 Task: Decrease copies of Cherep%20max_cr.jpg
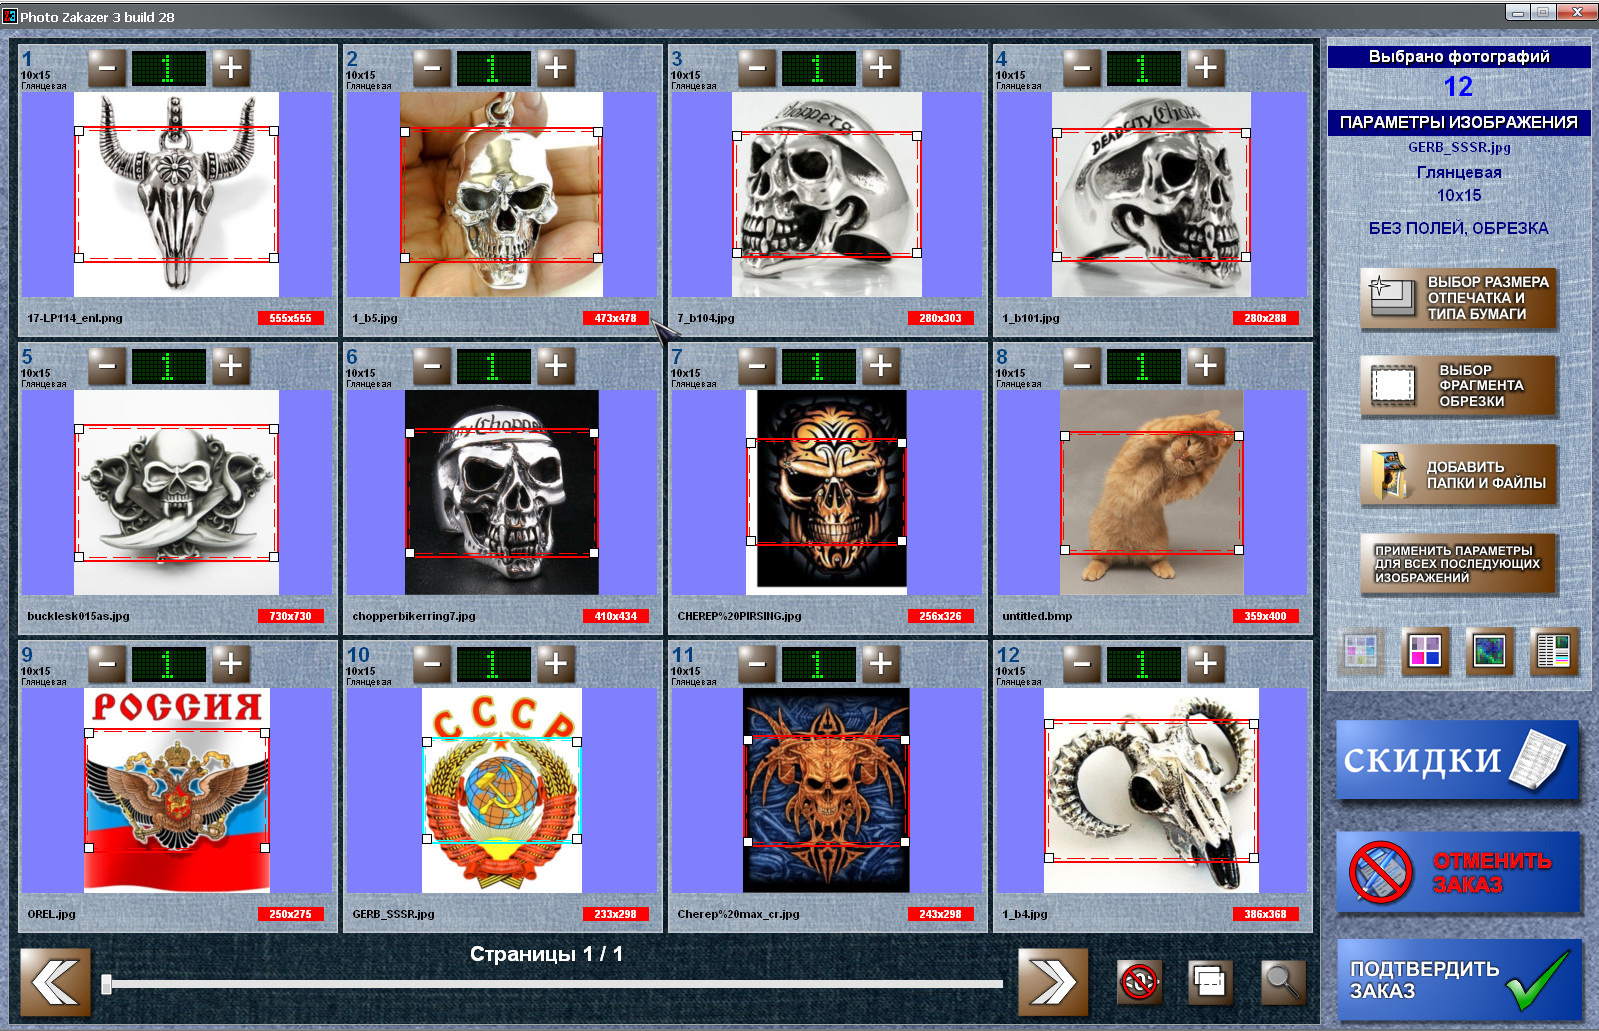click(757, 664)
